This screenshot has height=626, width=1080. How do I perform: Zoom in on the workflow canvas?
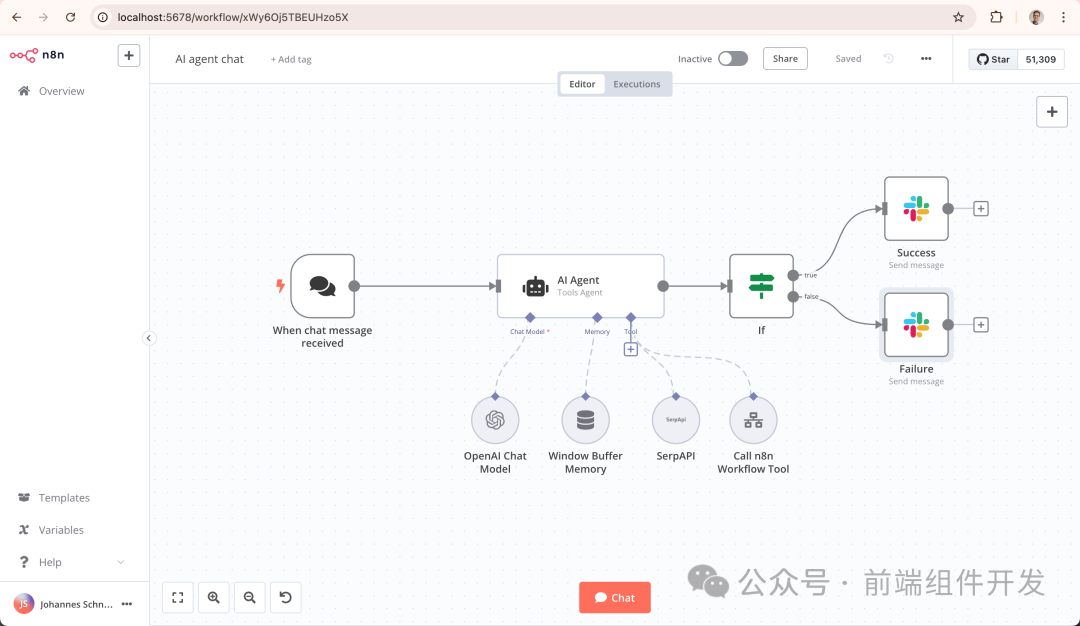pos(213,597)
